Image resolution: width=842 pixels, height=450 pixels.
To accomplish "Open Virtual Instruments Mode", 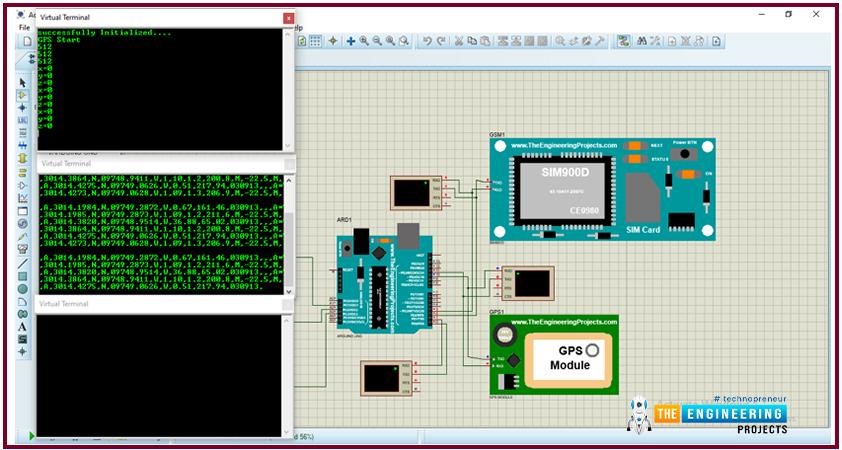I will pos(23,249).
